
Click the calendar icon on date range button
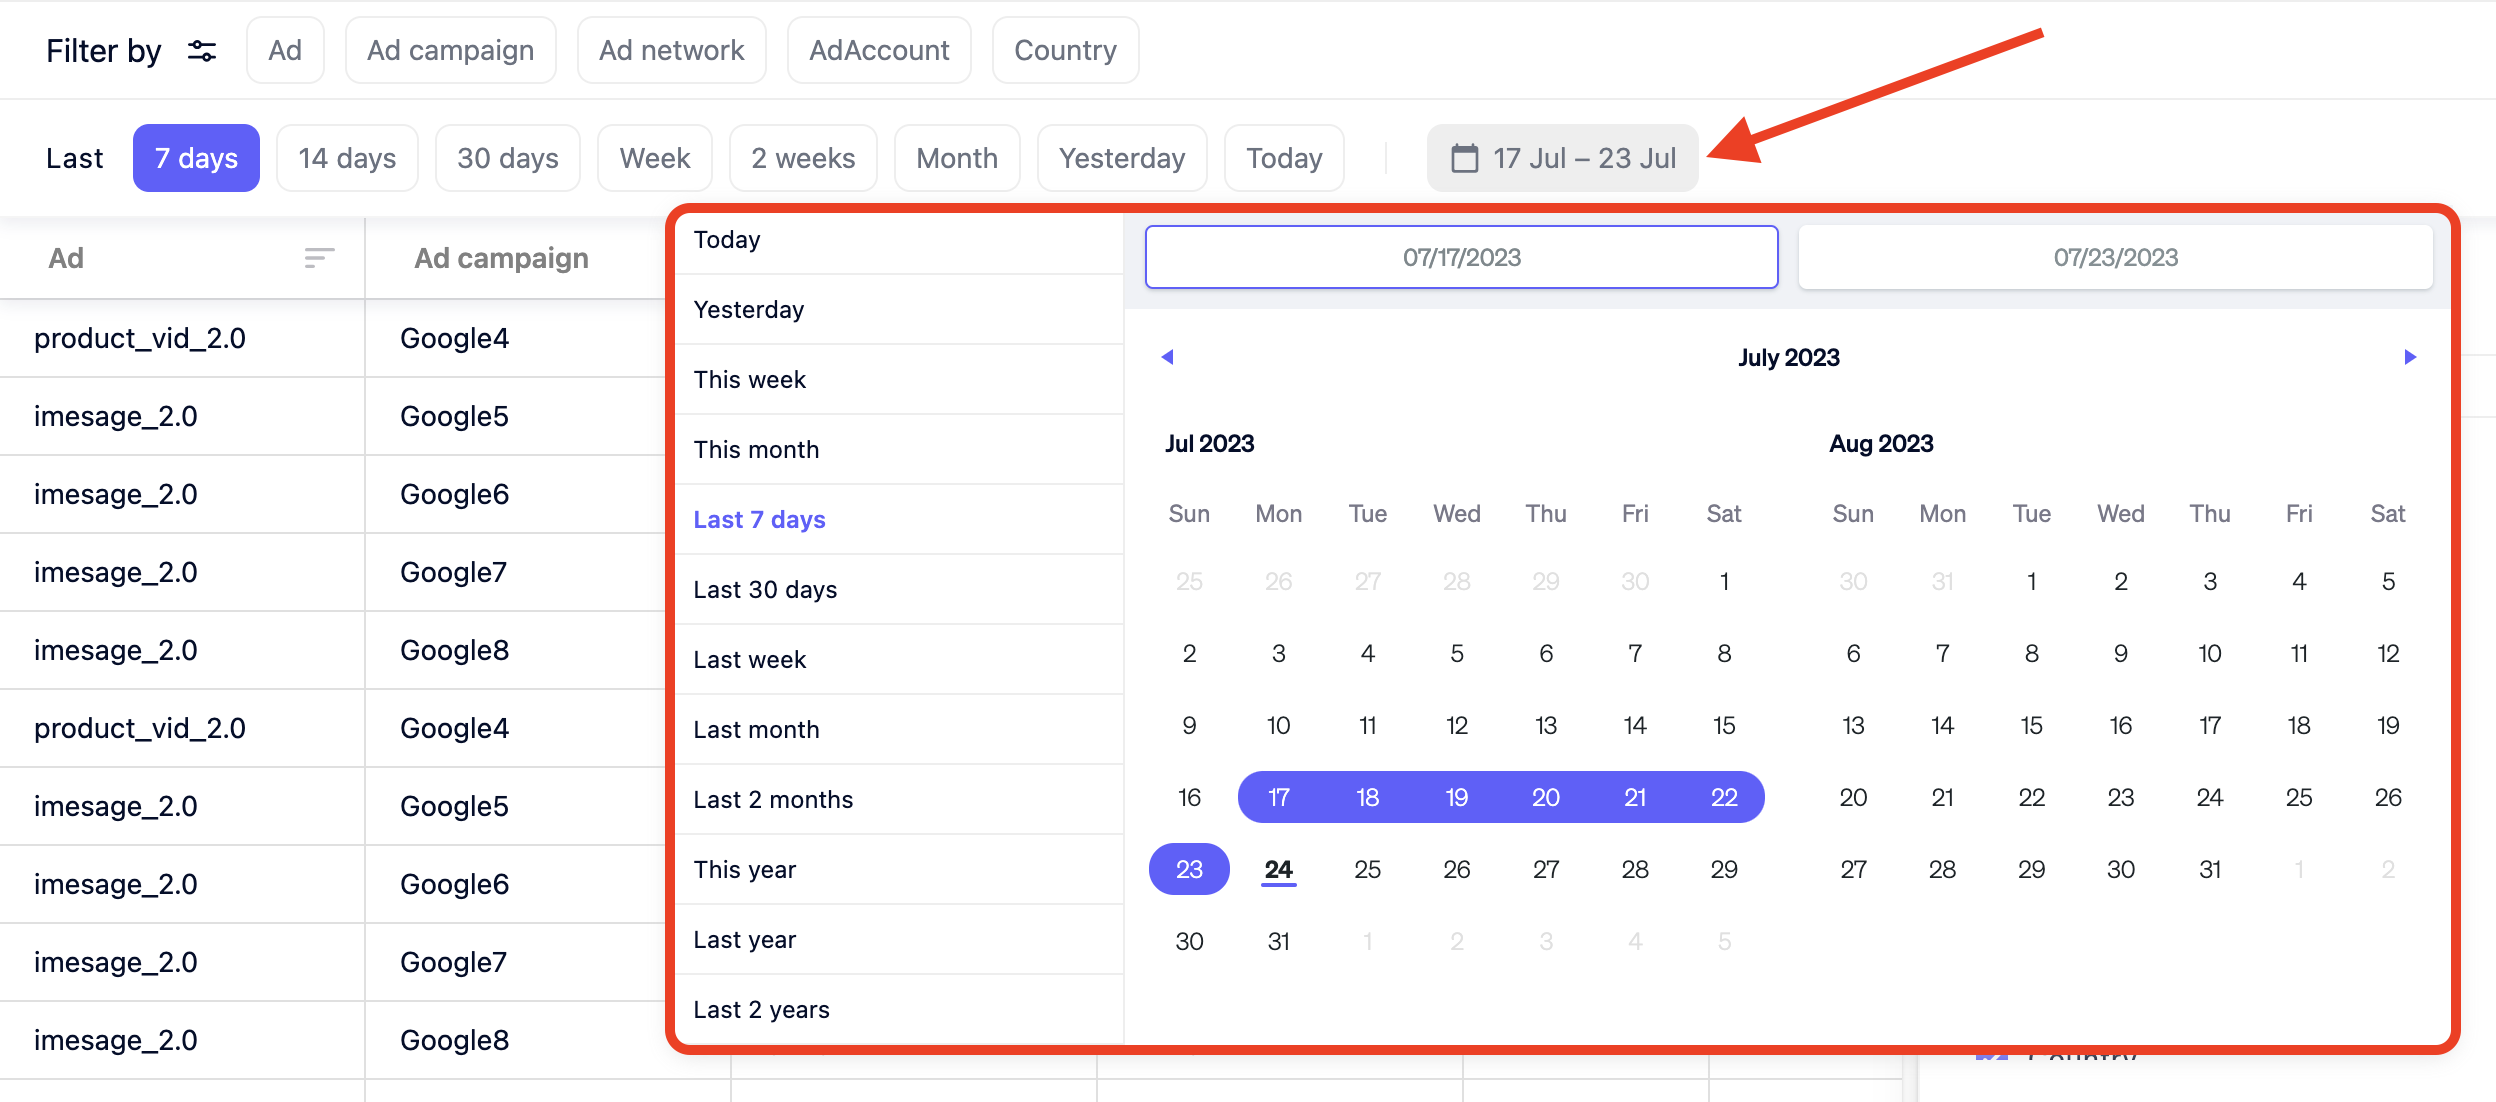tap(1464, 157)
